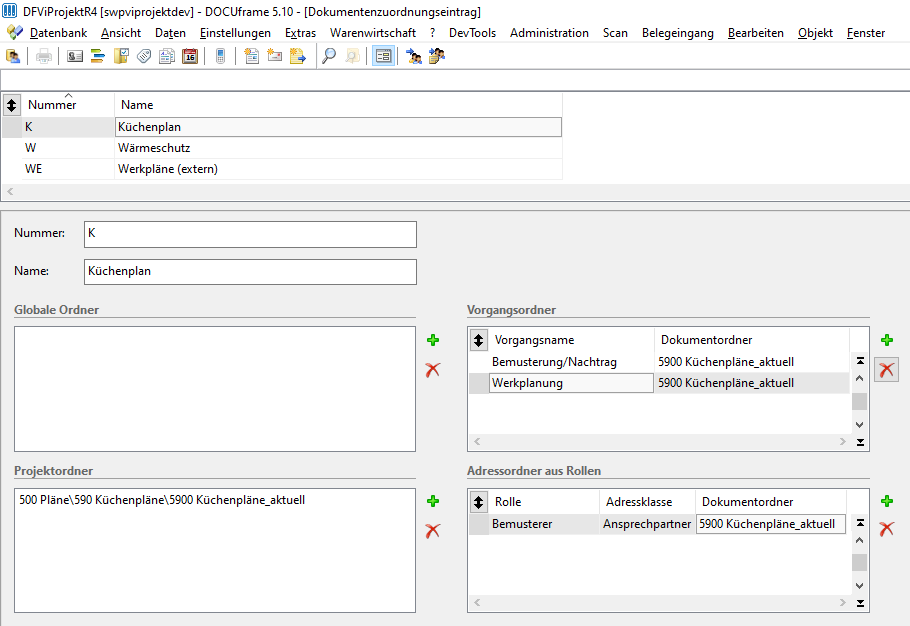The image size is (910, 626).
Task: Click the DOCUframe application icon in the title bar
Action: point(10,11)
